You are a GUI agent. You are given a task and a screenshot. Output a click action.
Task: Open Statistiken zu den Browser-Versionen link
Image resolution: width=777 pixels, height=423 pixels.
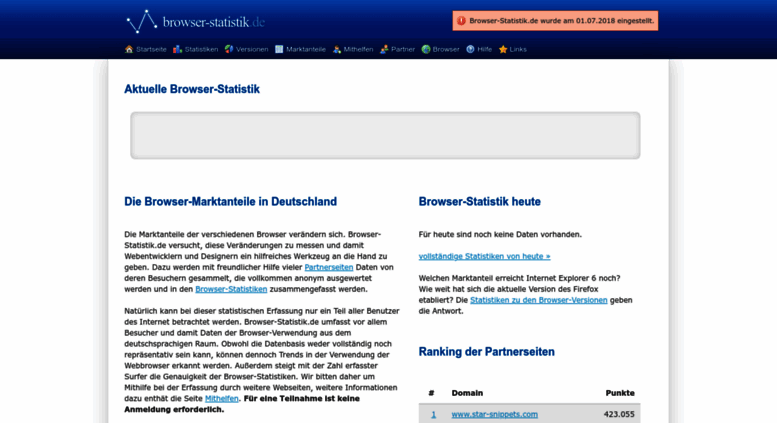[539, 300]
